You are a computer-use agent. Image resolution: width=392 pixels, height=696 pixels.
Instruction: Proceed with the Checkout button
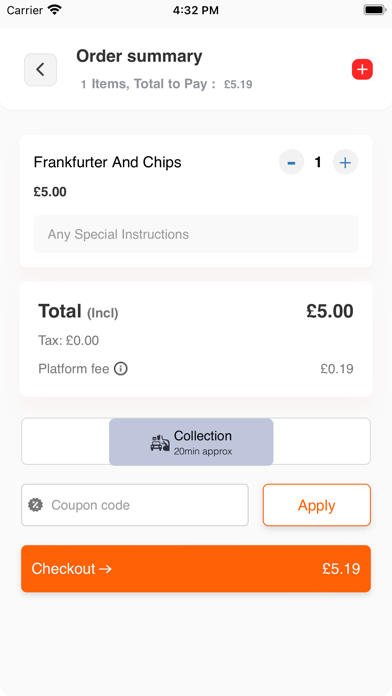pos(196,569)
